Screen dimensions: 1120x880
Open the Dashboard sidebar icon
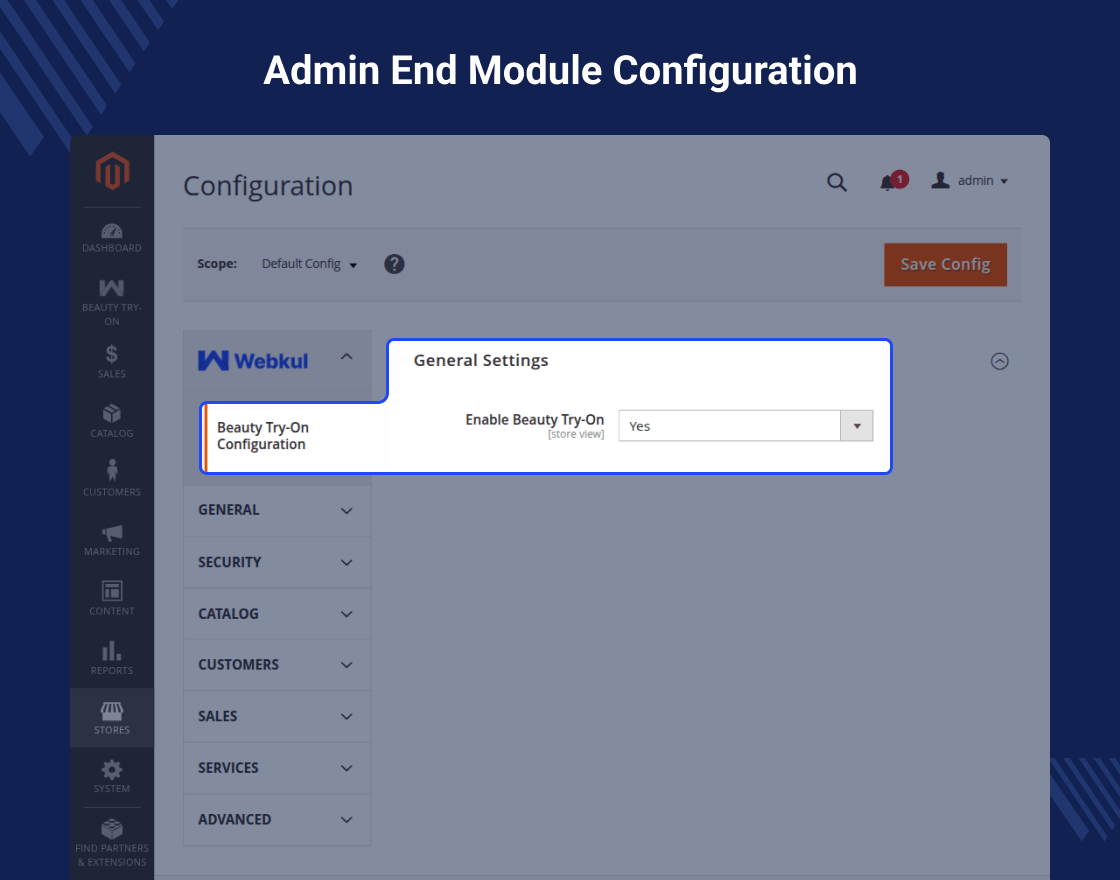pos(112,237)
